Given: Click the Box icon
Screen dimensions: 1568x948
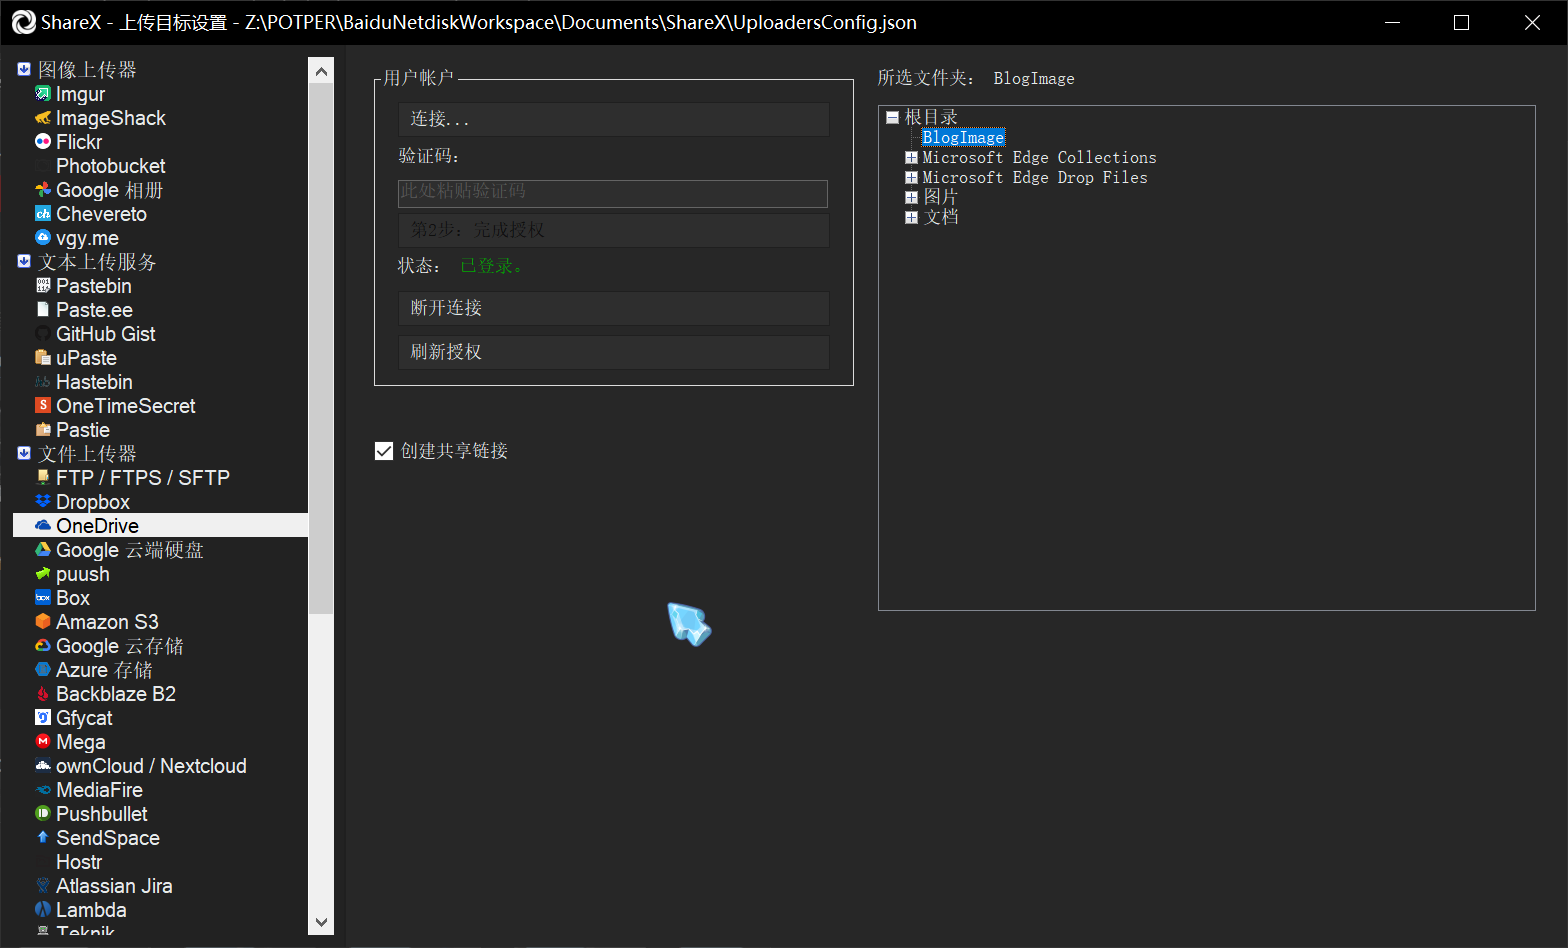Looking at the screenshot, I should pyautogui.click(x=43, y=598).
